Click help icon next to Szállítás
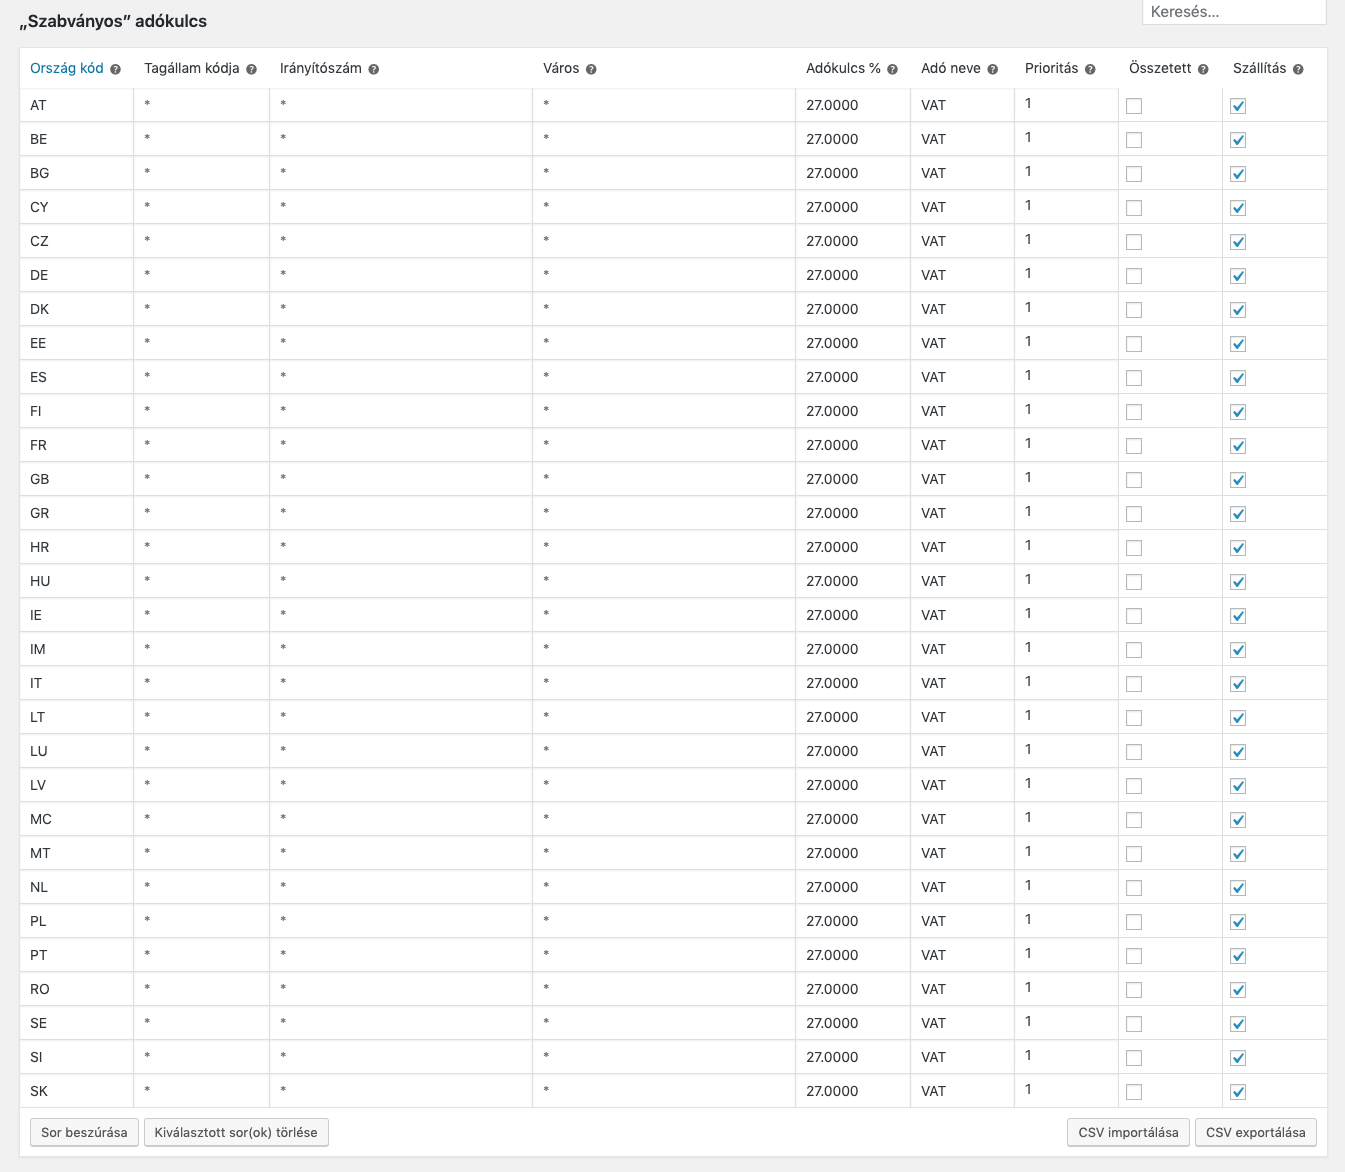Screen dimensions: 1345x1172 pyautogui.click(x=1299, y=70)
